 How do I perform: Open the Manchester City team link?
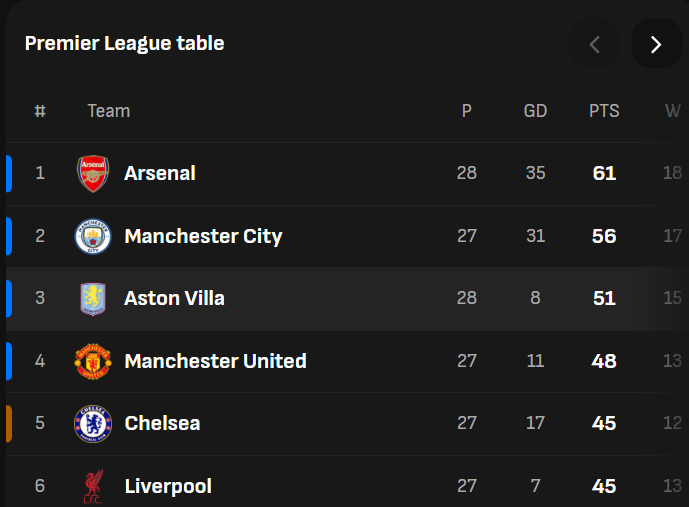click(203, 237)
